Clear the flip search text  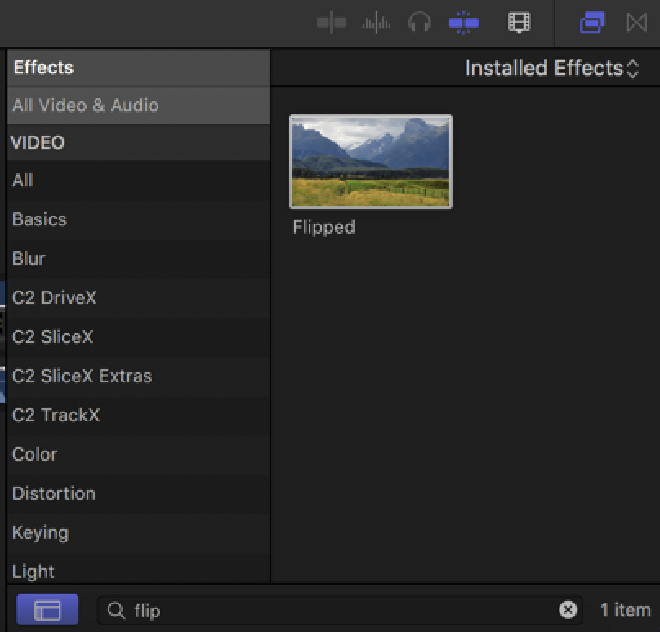567,610
